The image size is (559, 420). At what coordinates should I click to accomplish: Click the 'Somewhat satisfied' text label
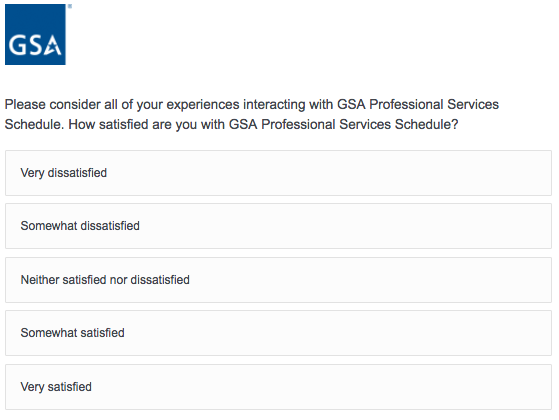tap(72, 333)
